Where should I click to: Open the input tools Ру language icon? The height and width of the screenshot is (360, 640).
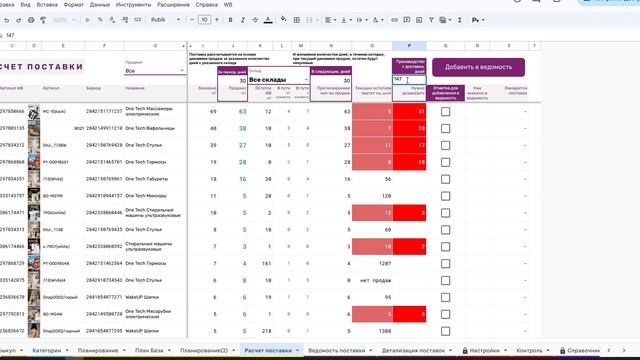(478, 20)
